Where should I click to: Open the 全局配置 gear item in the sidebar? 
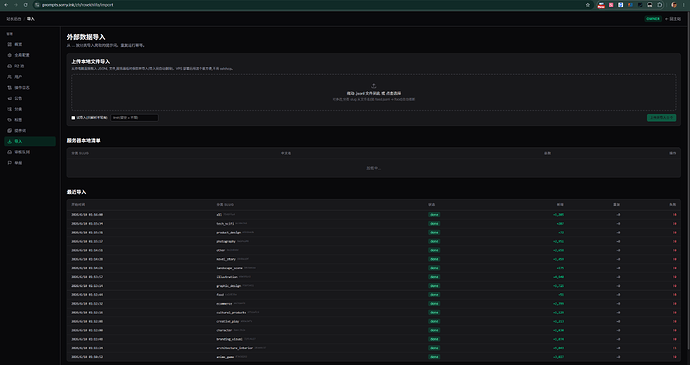(29, 55)
